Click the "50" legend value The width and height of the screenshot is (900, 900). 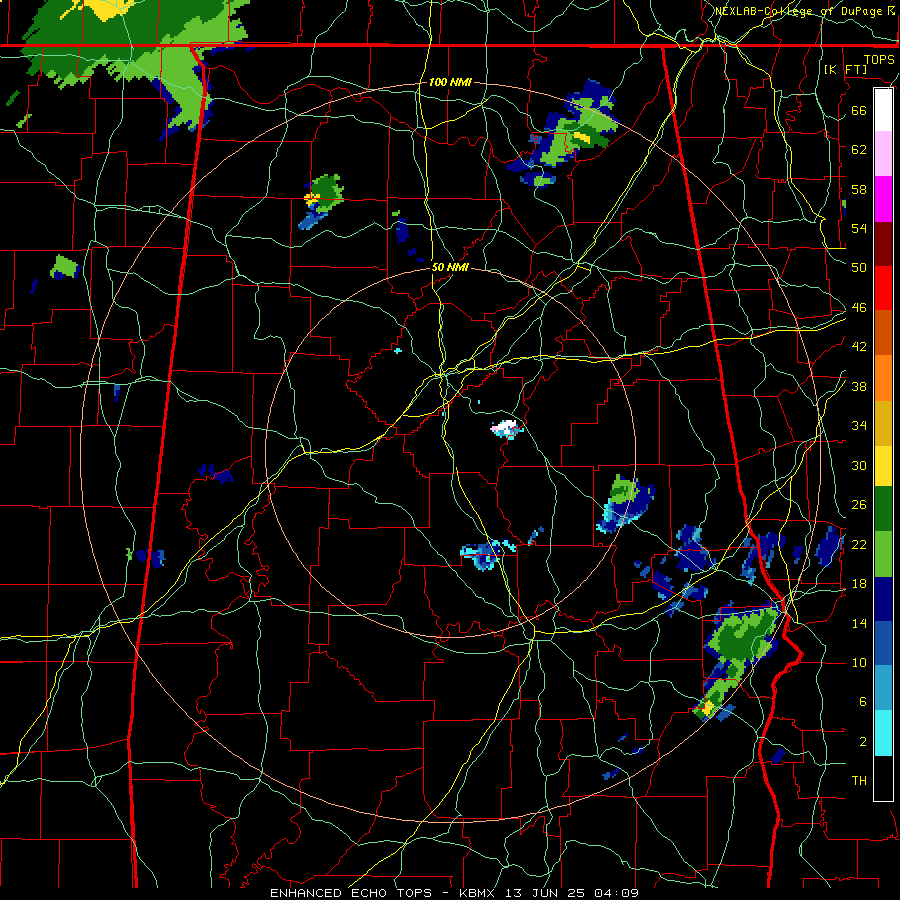pyautogui.click(x=859, y=268)
